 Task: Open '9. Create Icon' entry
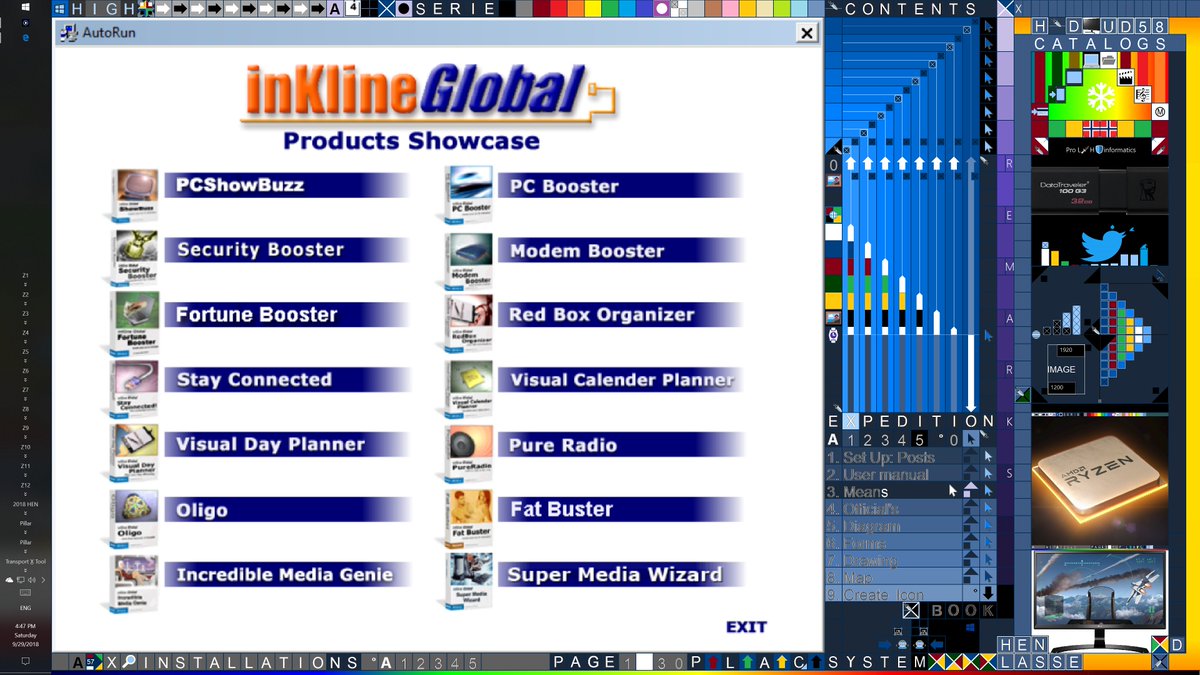pyautogui.click(x=893, y=594)
